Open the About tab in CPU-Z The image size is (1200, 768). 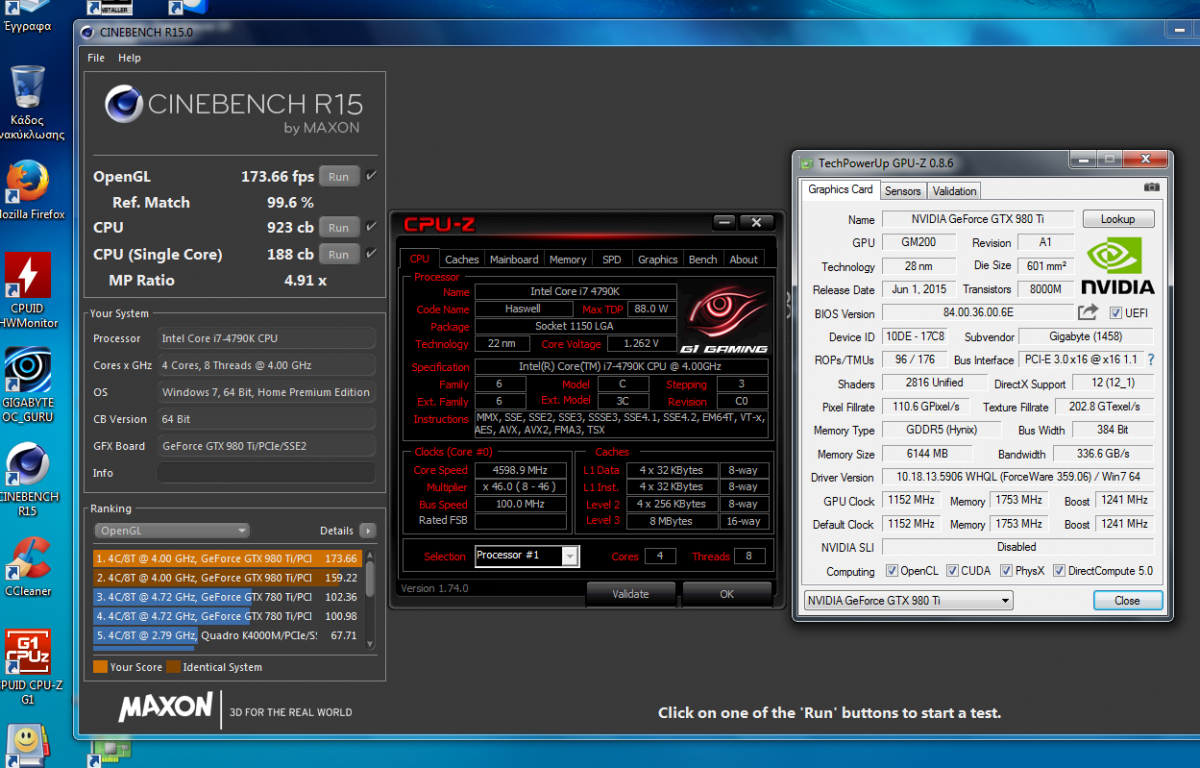(744, 260)
